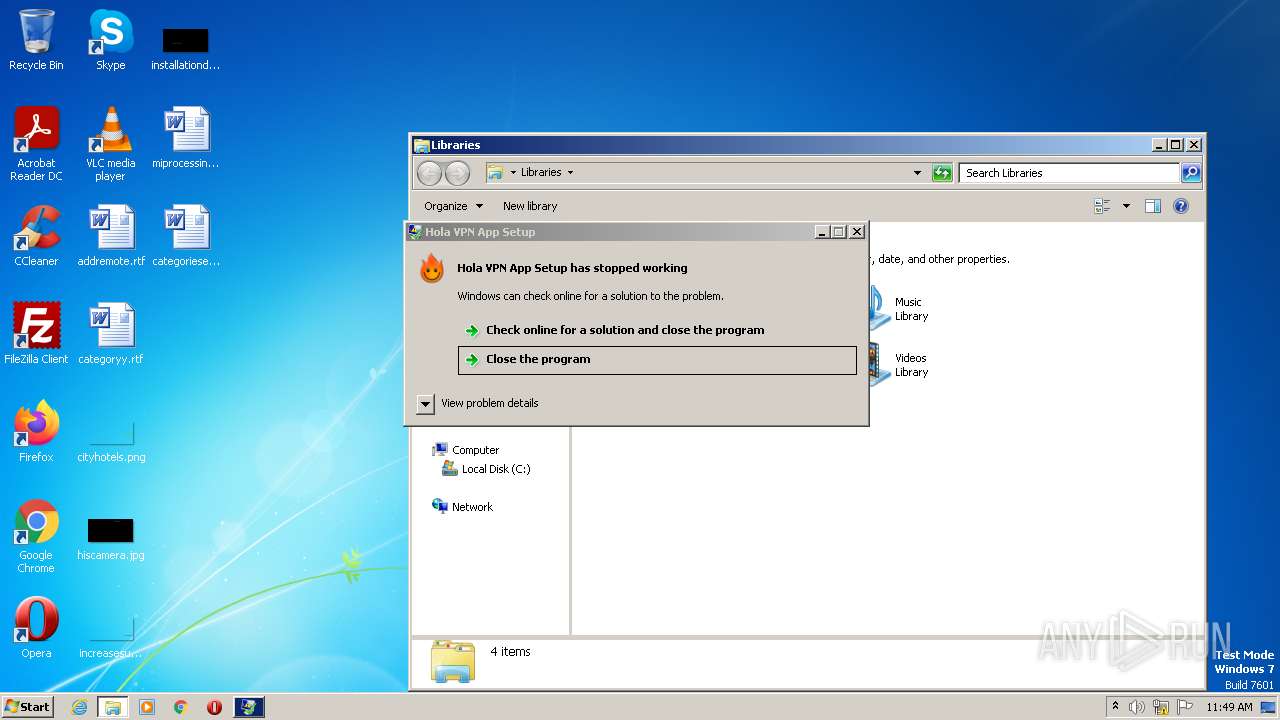Select Network in navigation pane
1280x720 pixels.
click(463, 507)
